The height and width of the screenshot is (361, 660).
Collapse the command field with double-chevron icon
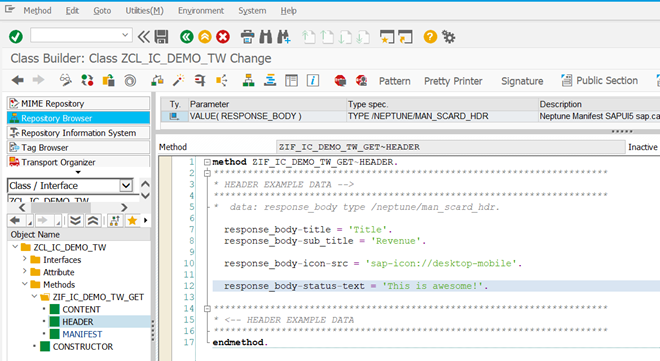144,37
